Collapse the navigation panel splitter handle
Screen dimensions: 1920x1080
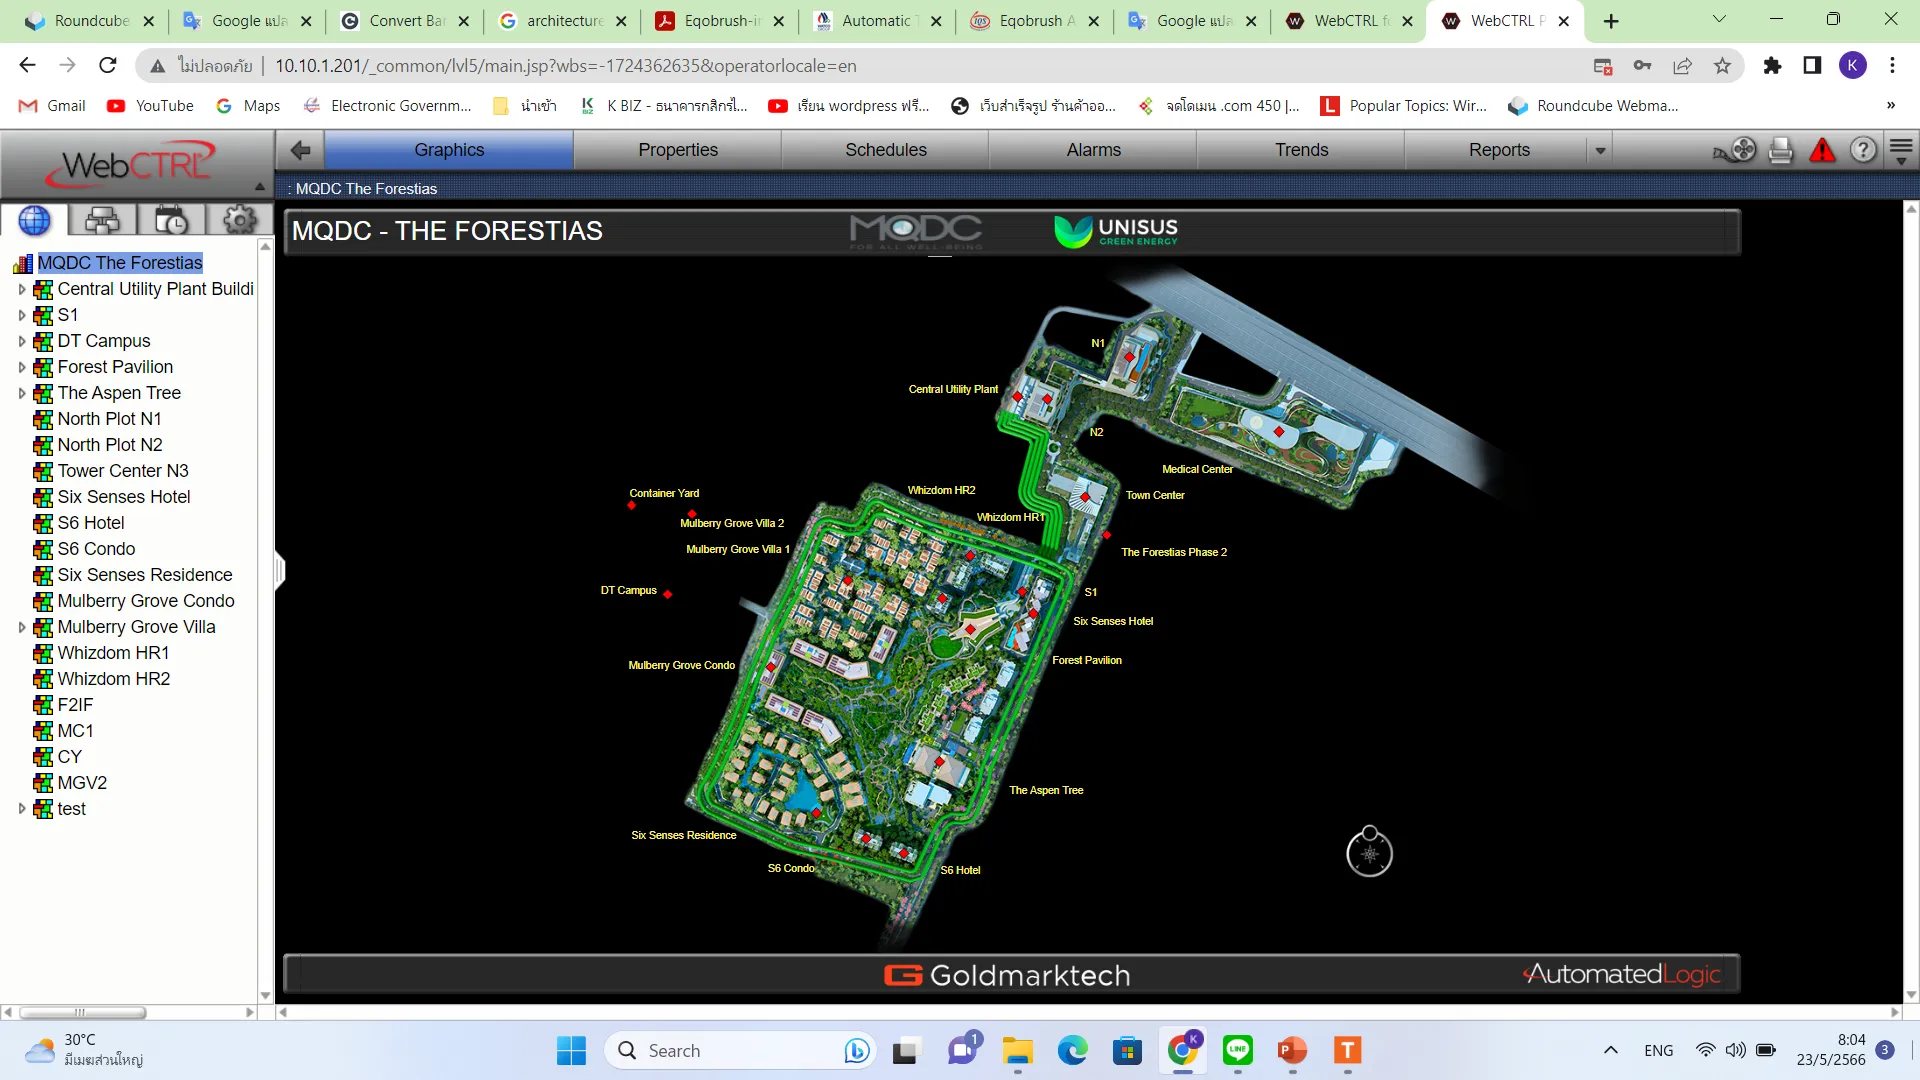pyautogui.click(x=280, y=570)
